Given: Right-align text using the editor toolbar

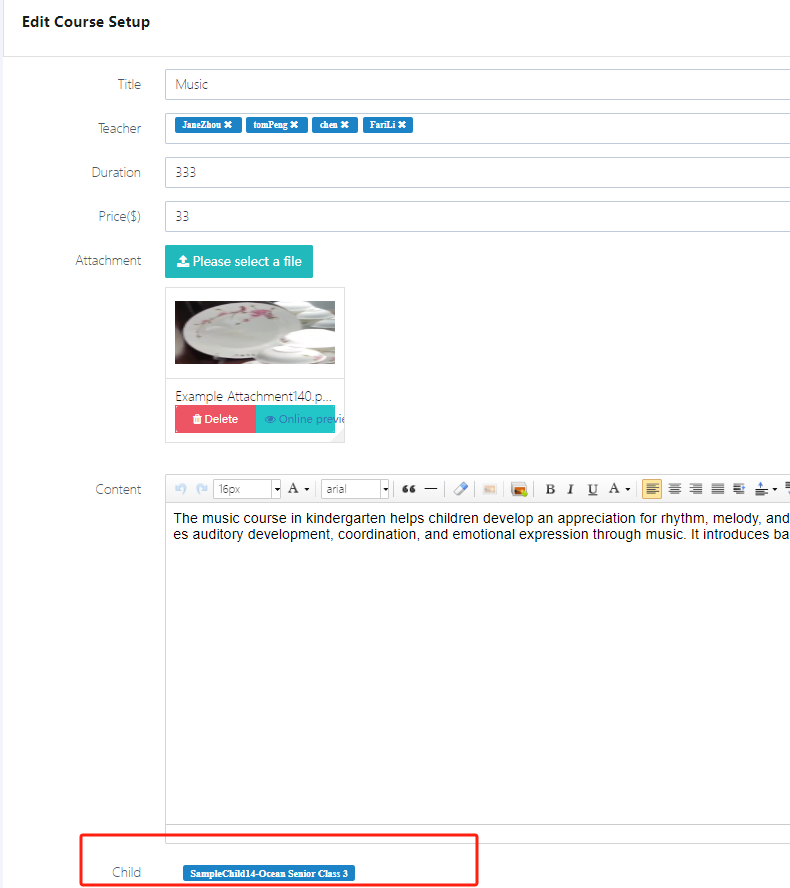Looking at the screenshot, I should pyautogui.click(x=696, y=489).
